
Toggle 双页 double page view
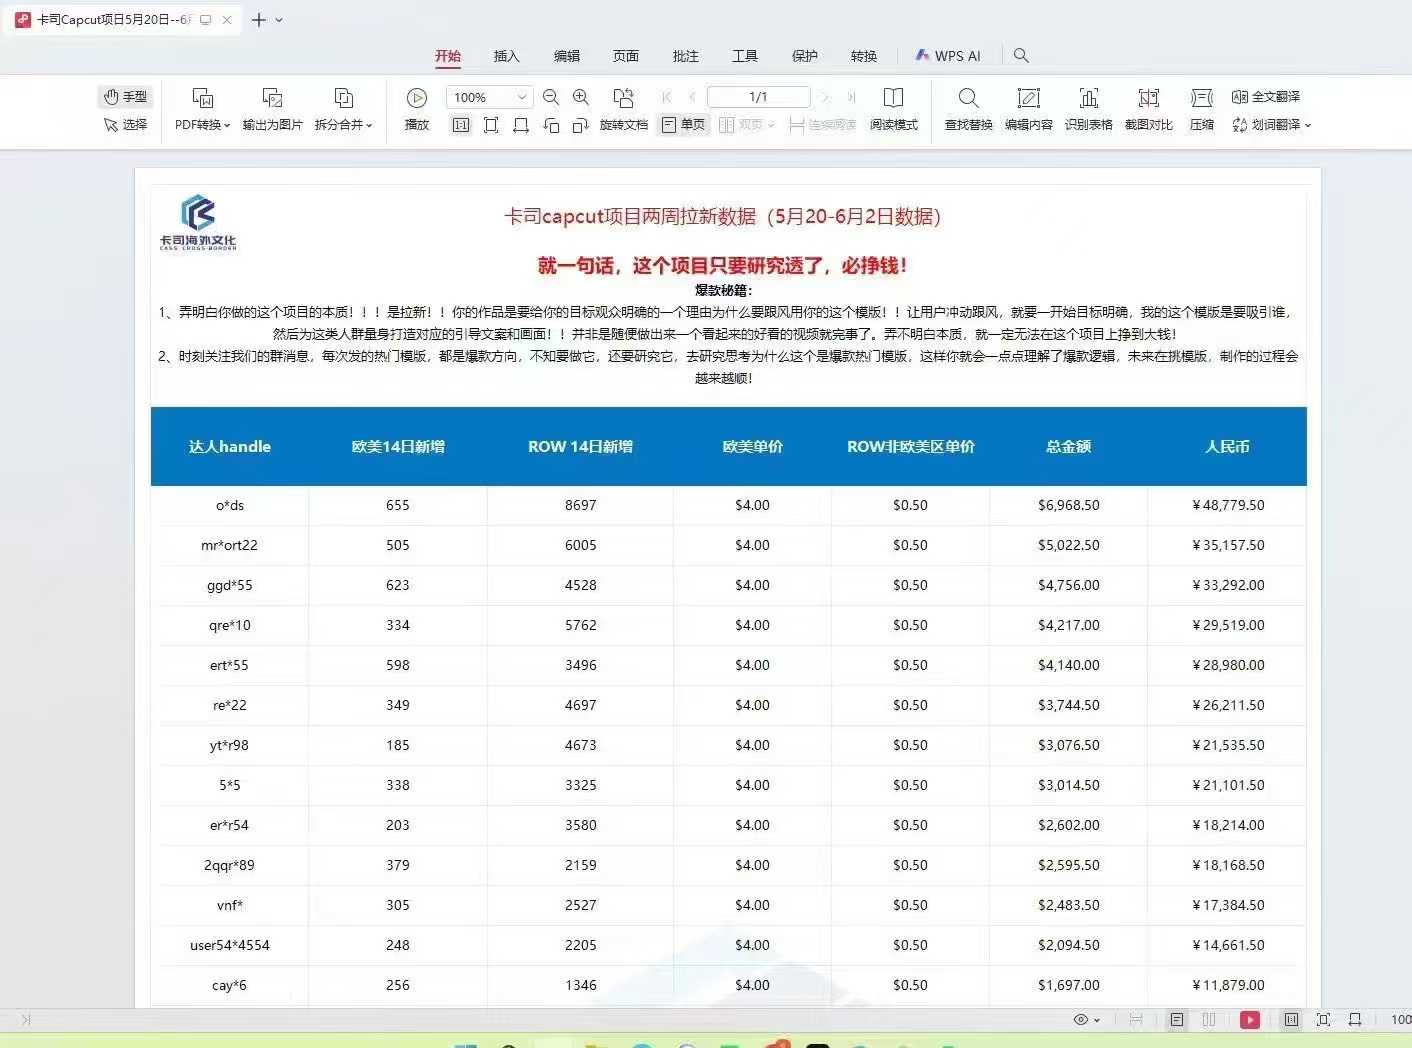pos(746,125)
